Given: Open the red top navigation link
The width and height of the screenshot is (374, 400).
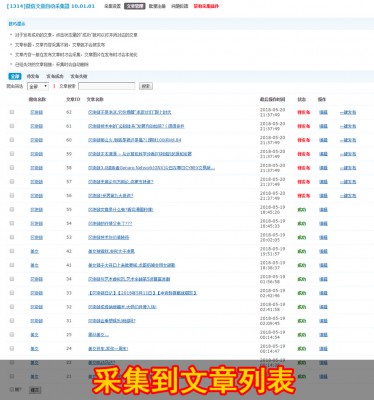Looking at the screenshot, I should tap(206, 6).
